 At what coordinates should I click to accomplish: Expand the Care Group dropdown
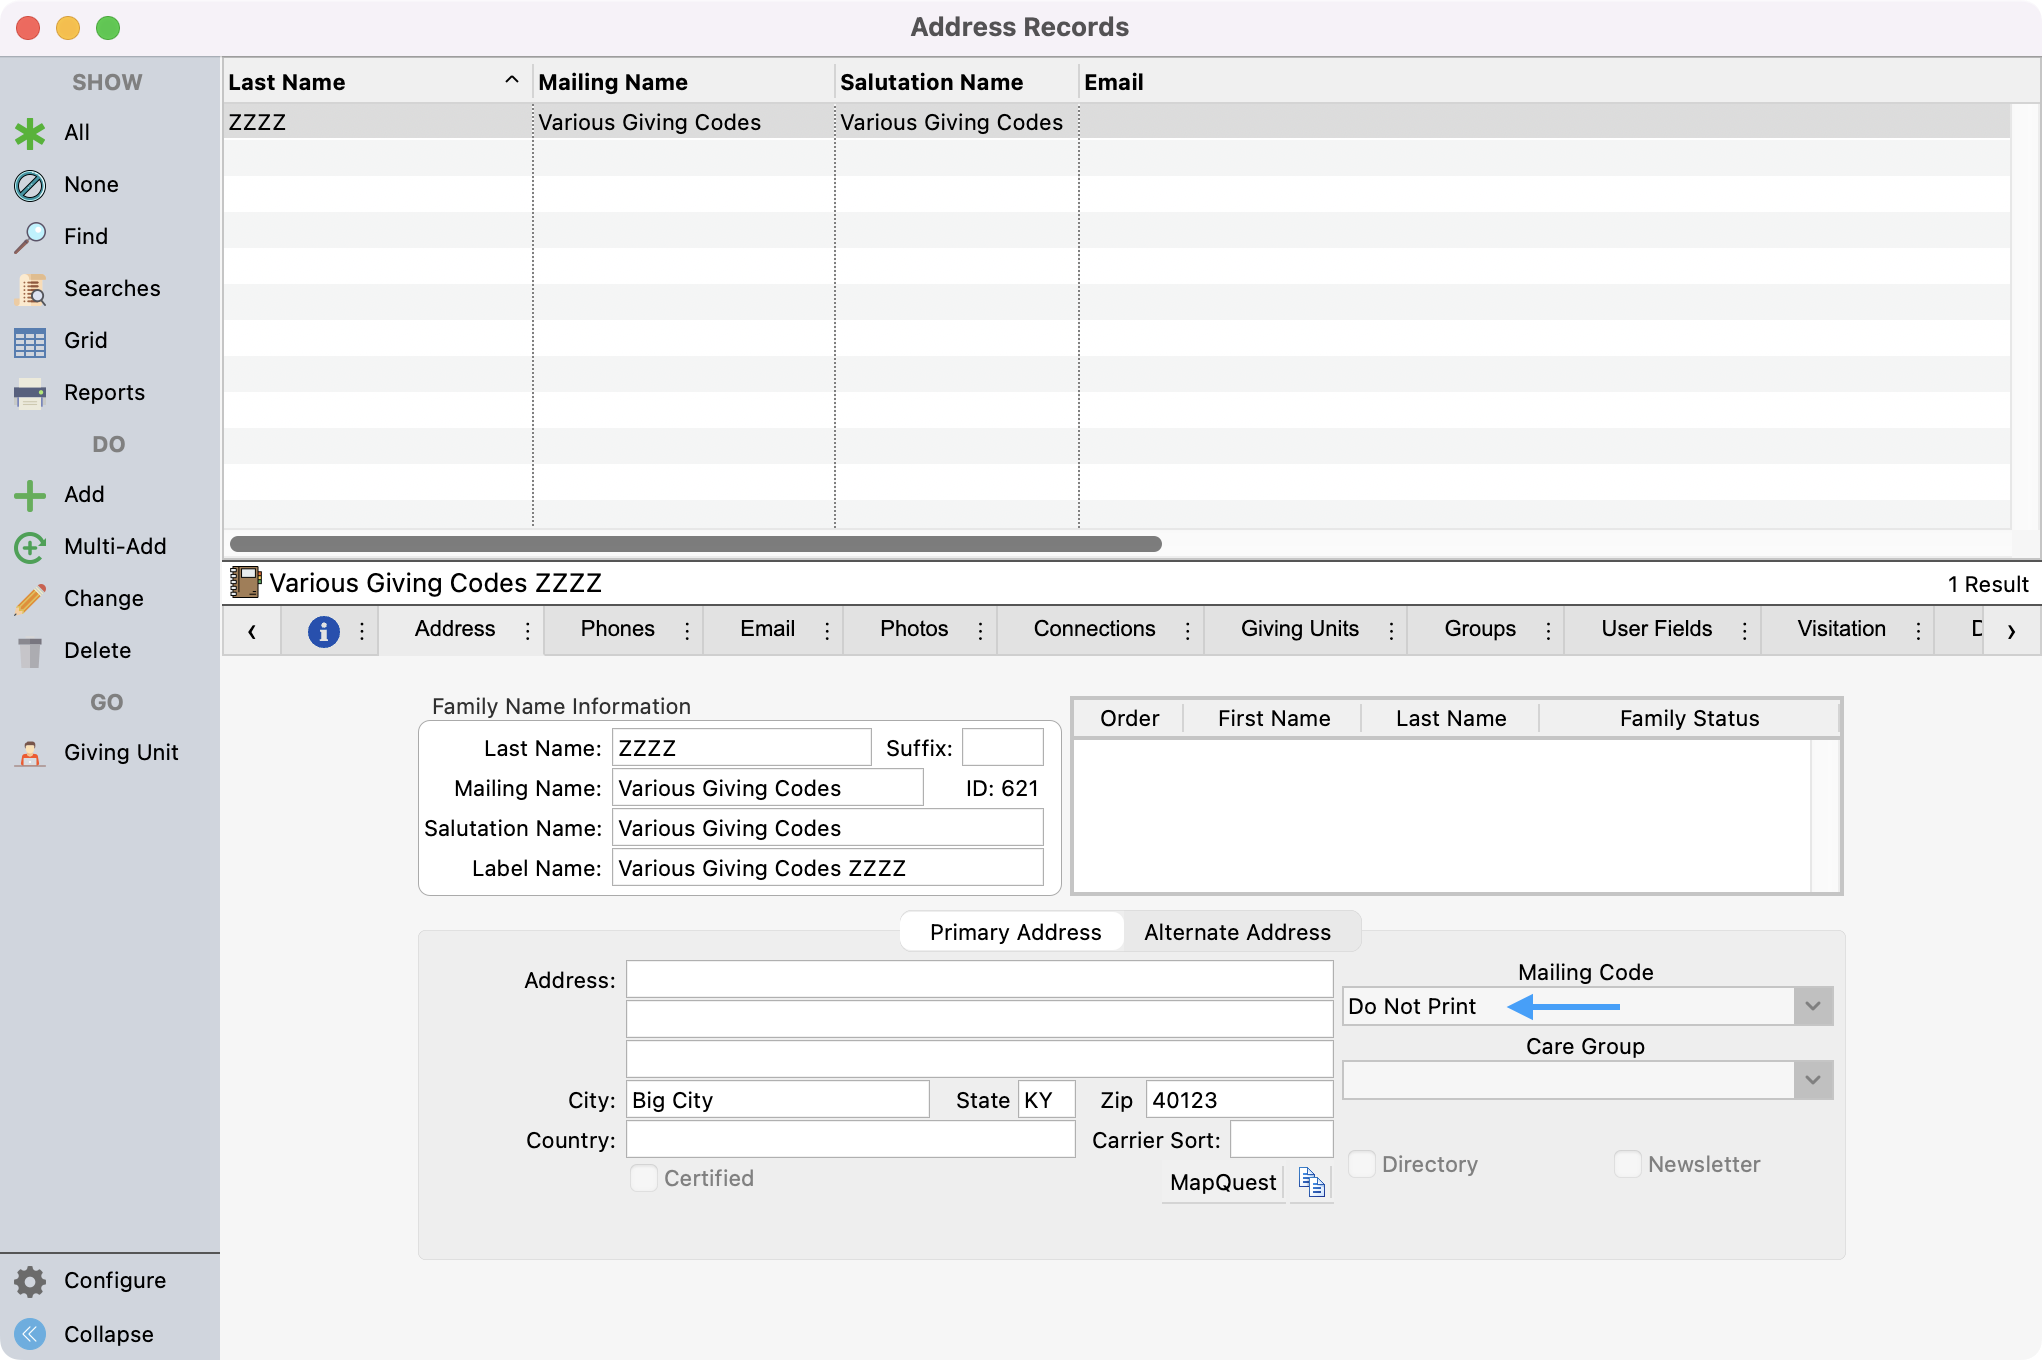click(x=1812, y=1080)
